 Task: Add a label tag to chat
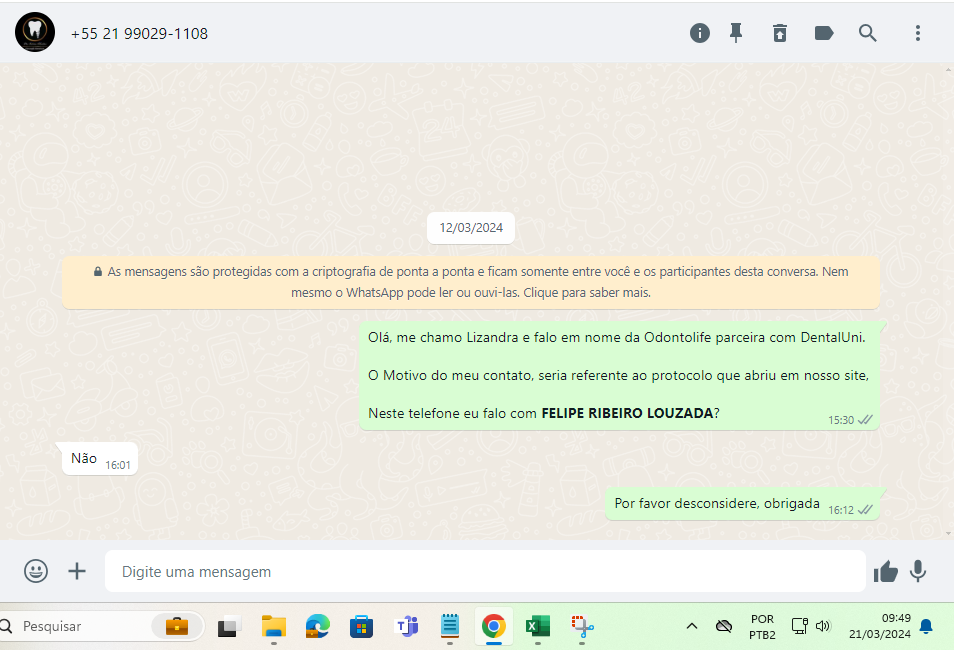[824, 33]
